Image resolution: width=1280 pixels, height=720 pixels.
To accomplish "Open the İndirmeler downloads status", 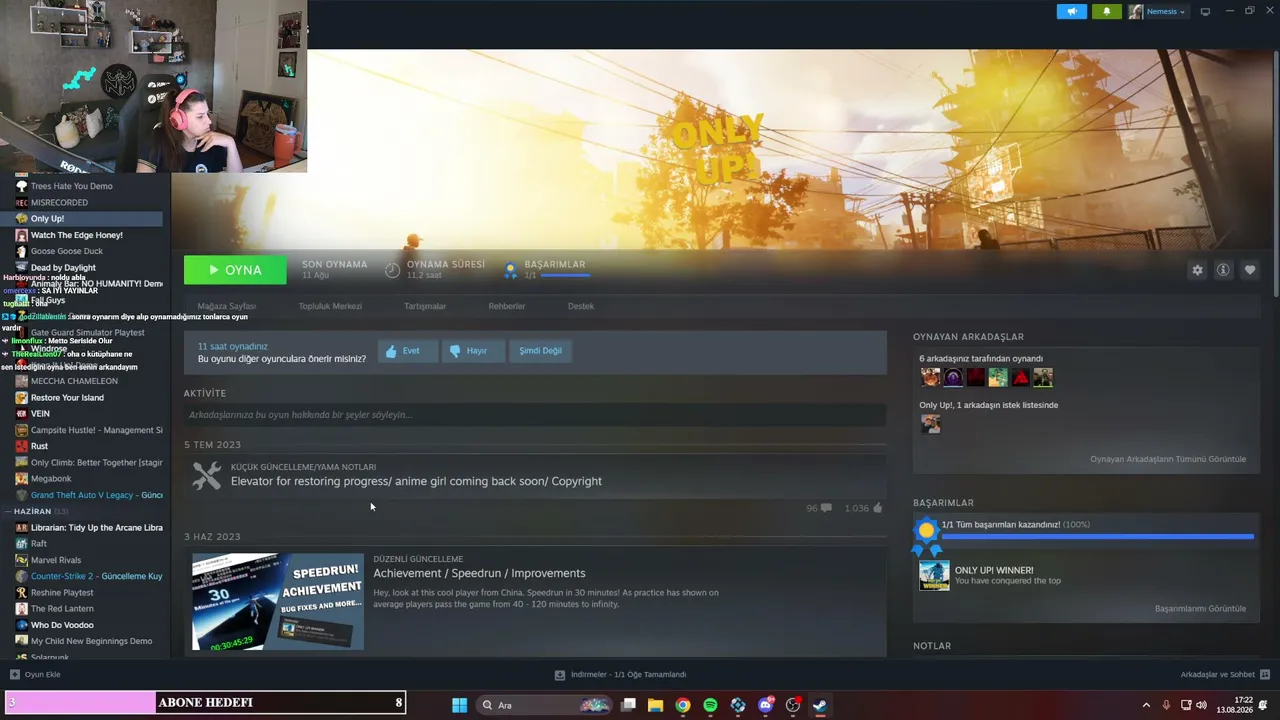I will (620, 674).
